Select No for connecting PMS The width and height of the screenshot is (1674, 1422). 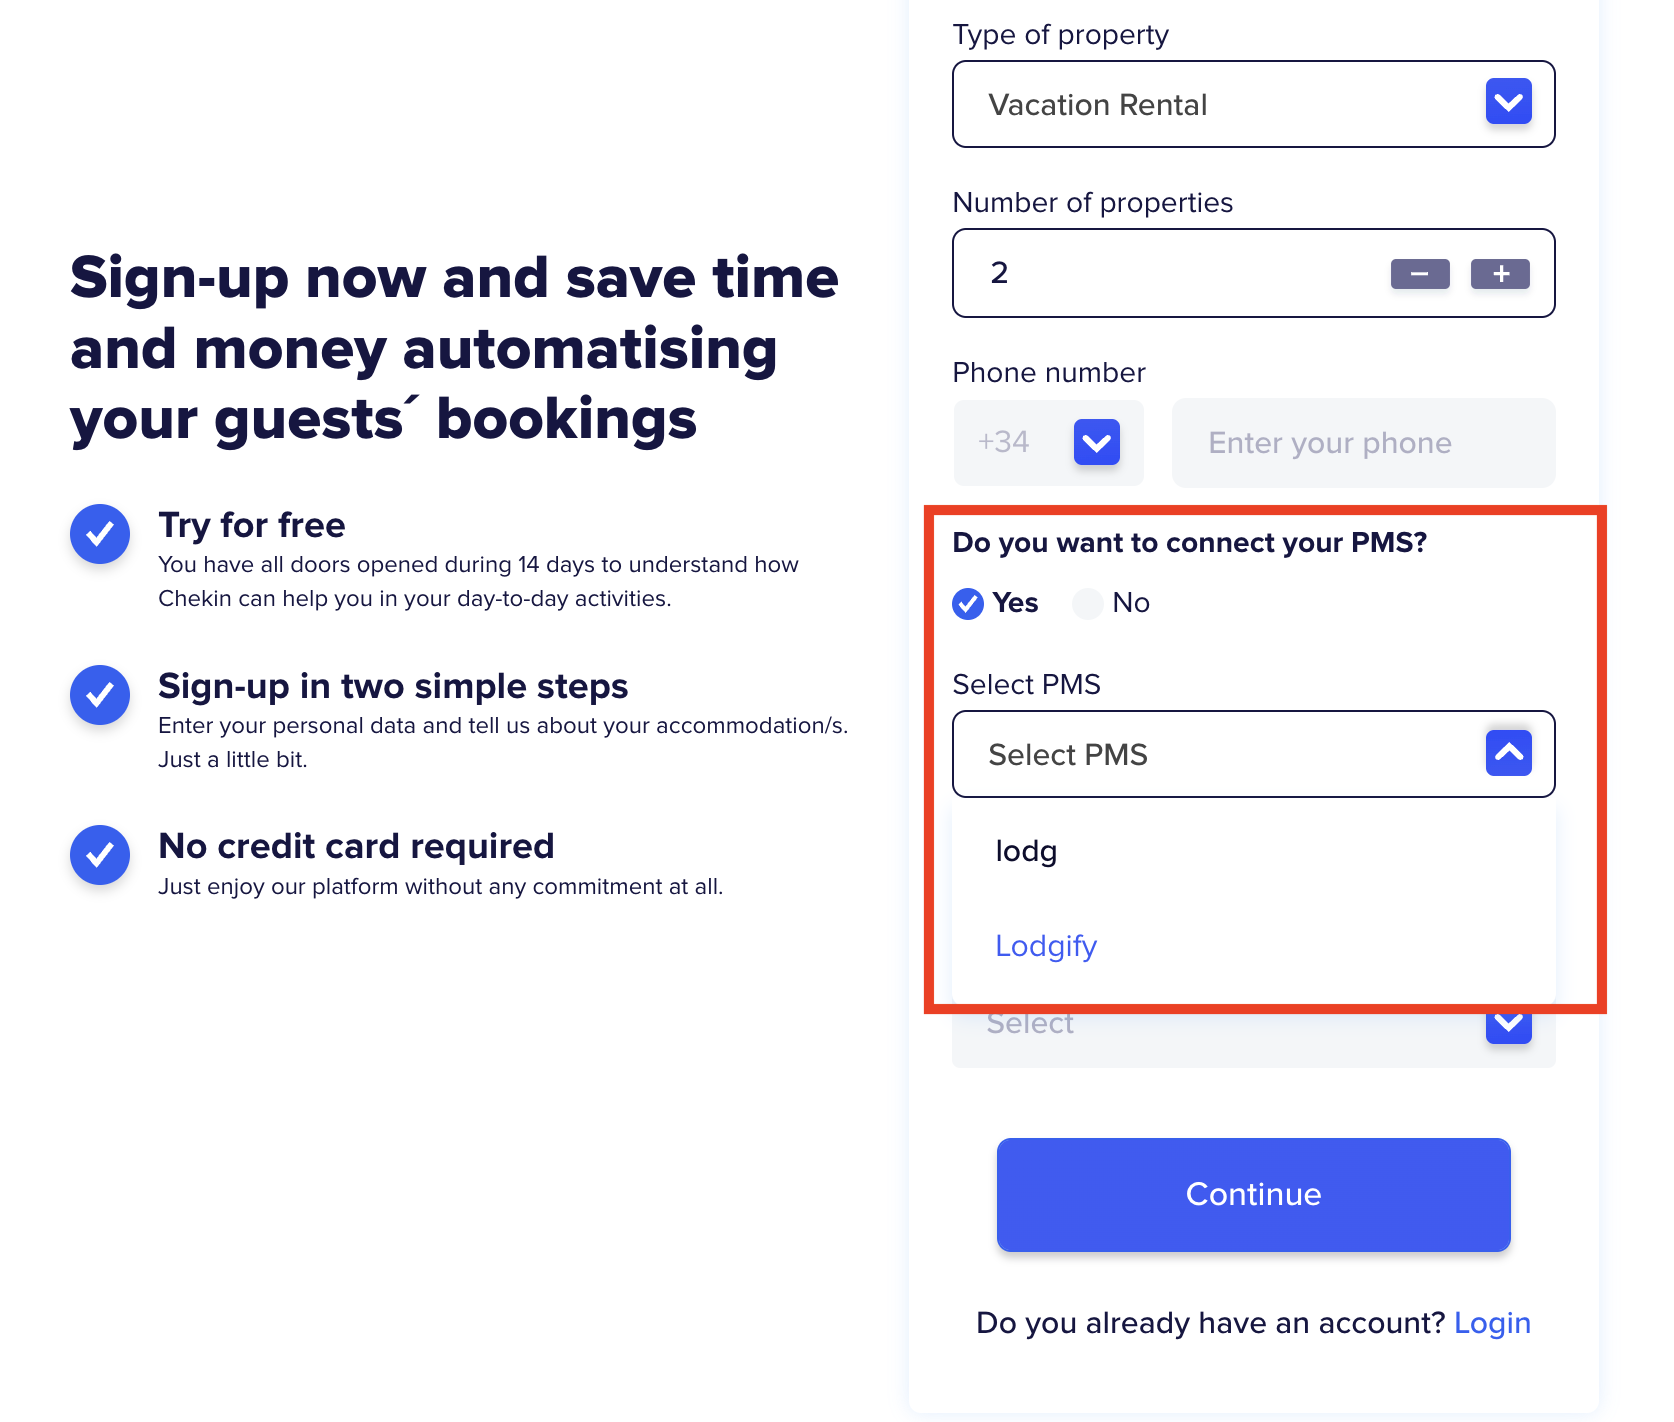(1088, 604)
